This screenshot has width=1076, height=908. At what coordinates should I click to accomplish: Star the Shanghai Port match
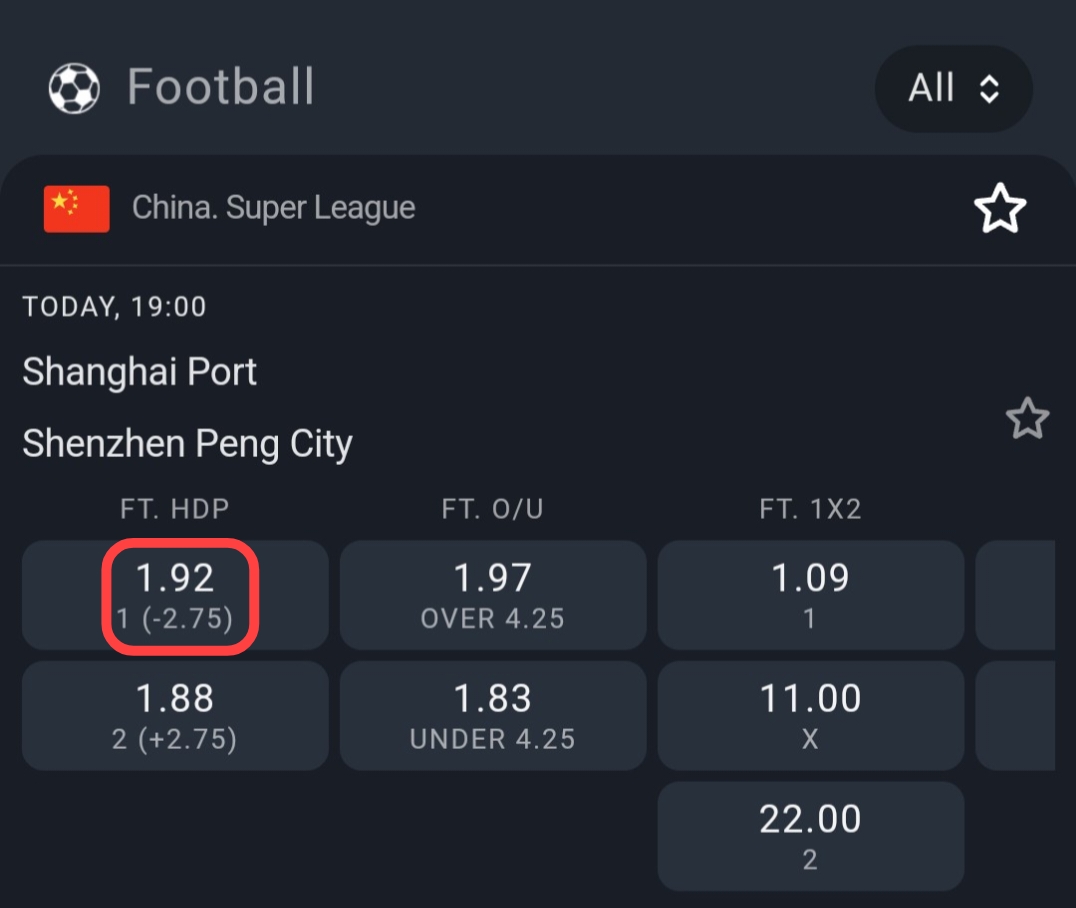[1027, 419]
